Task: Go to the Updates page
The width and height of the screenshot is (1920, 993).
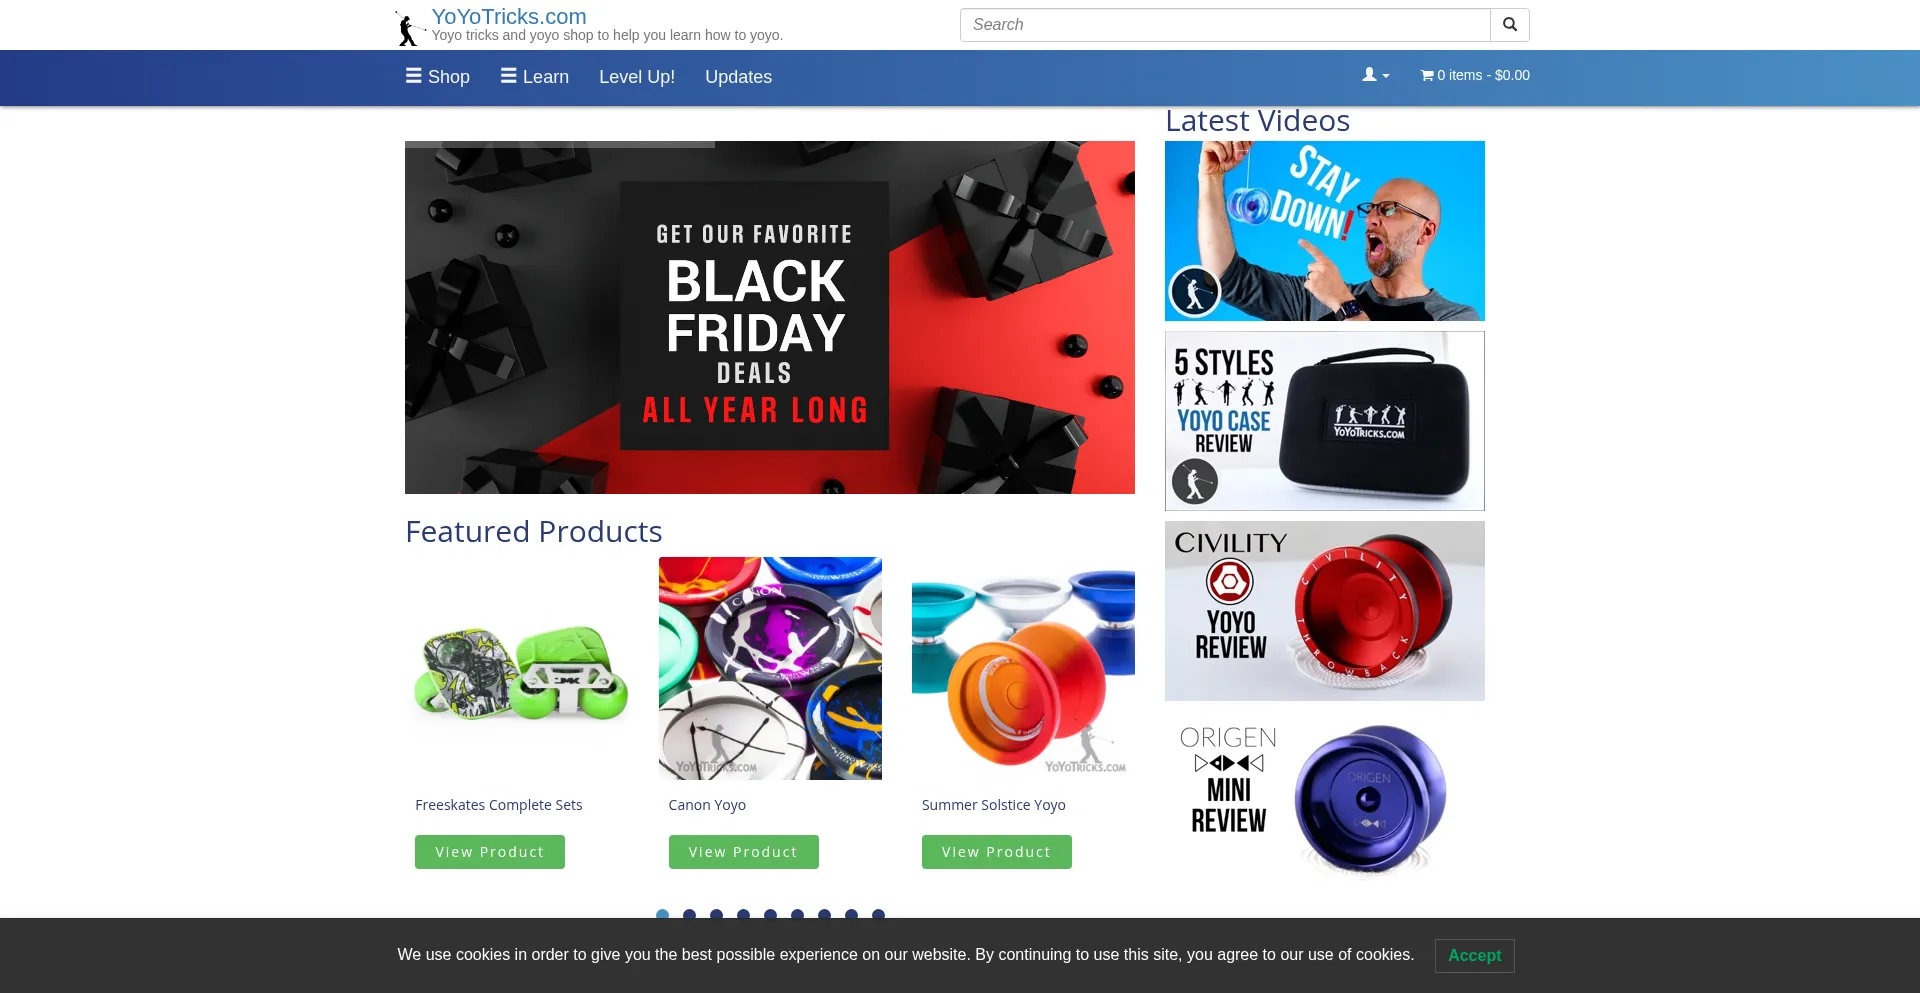Action: tap(738, 77)
